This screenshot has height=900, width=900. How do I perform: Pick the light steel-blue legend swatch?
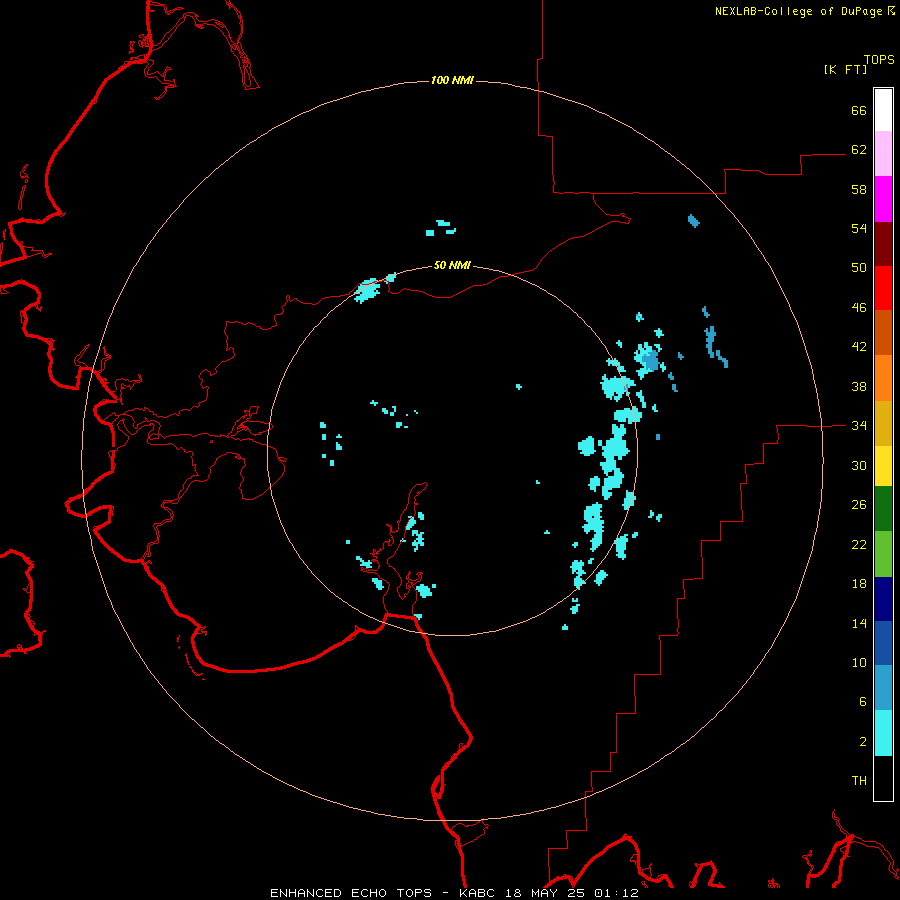(x=883, y=688)
